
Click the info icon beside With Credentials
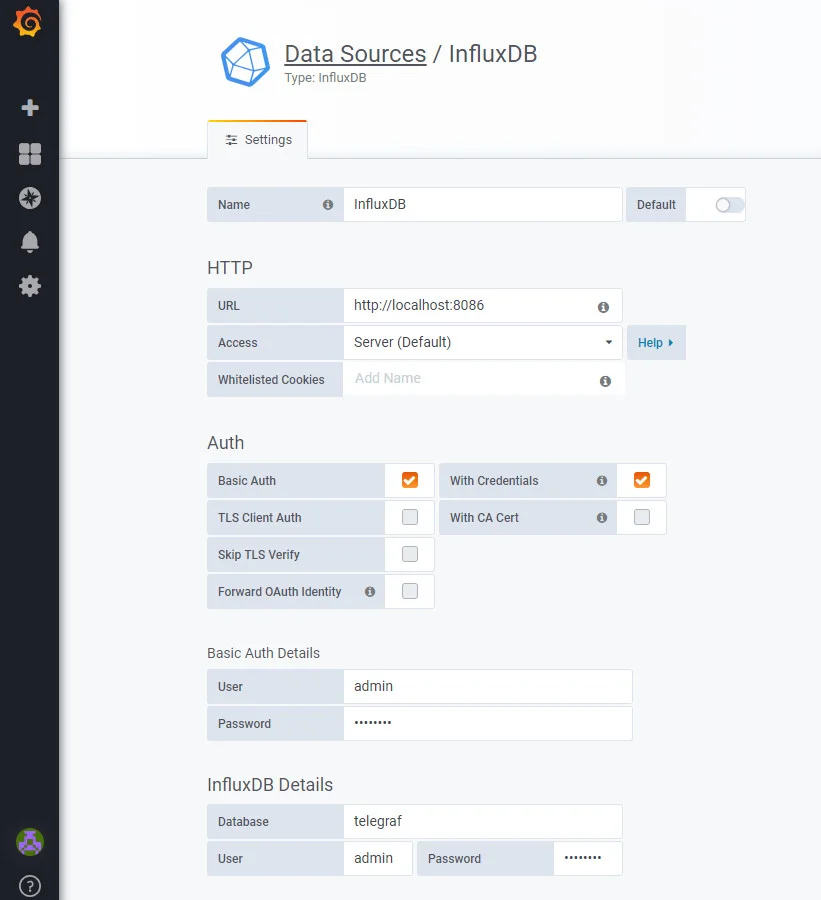coord(602,480)
